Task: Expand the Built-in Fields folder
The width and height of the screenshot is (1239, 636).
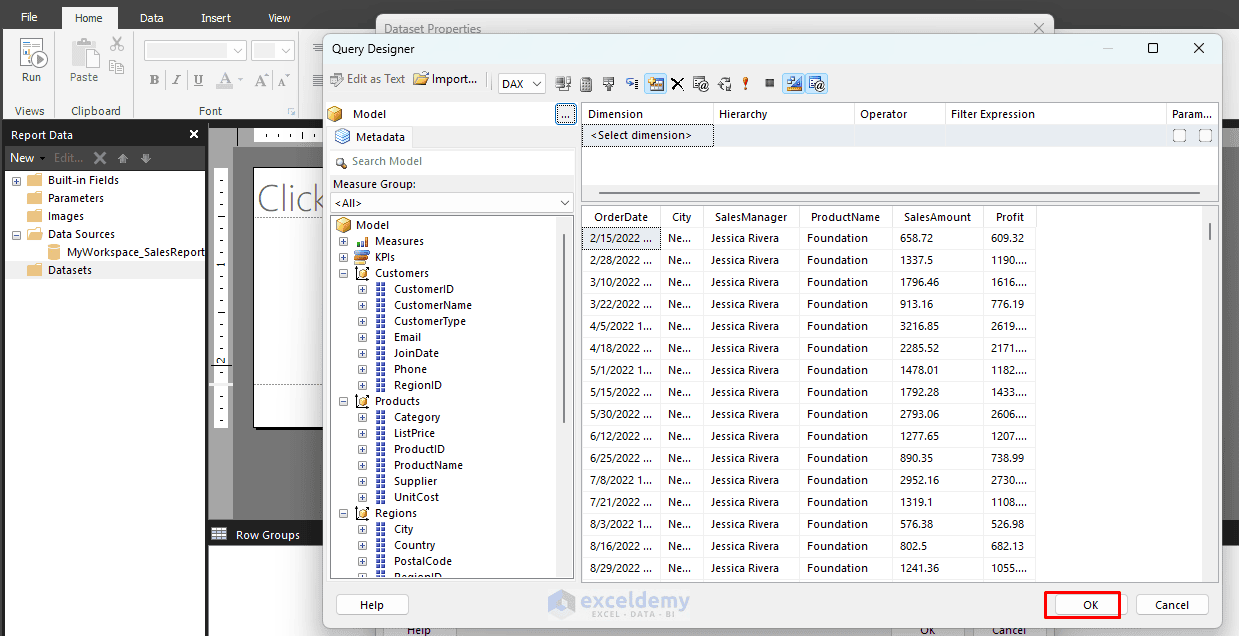Action: (16, 180)
